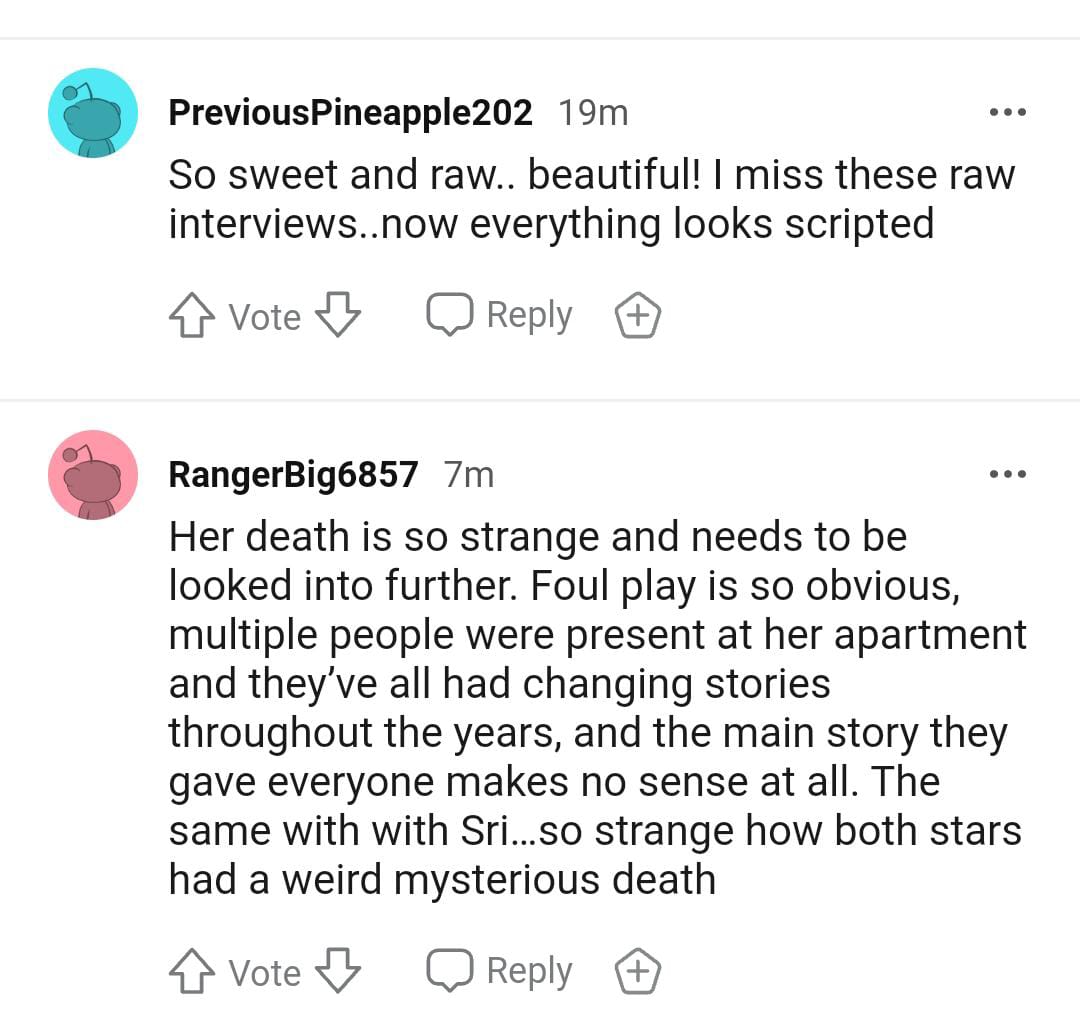Open RangerBig6857's pink avatar

click(93, 475)
